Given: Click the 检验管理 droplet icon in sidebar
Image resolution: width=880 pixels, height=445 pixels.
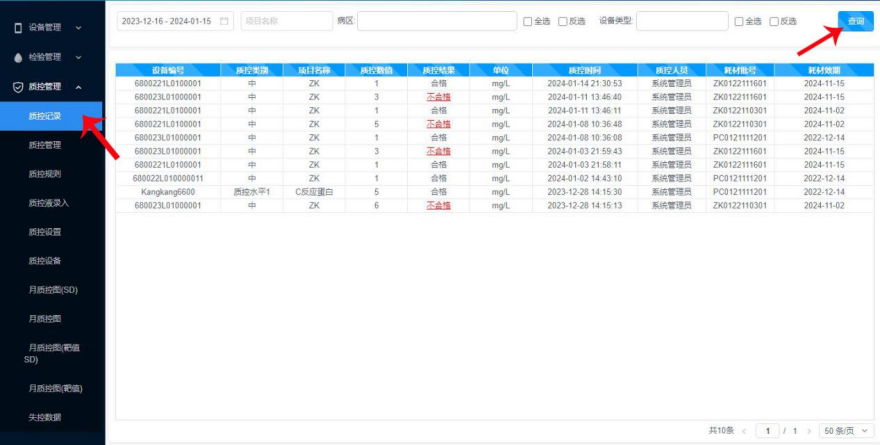Looking at the screenshot, I should 18,57.
